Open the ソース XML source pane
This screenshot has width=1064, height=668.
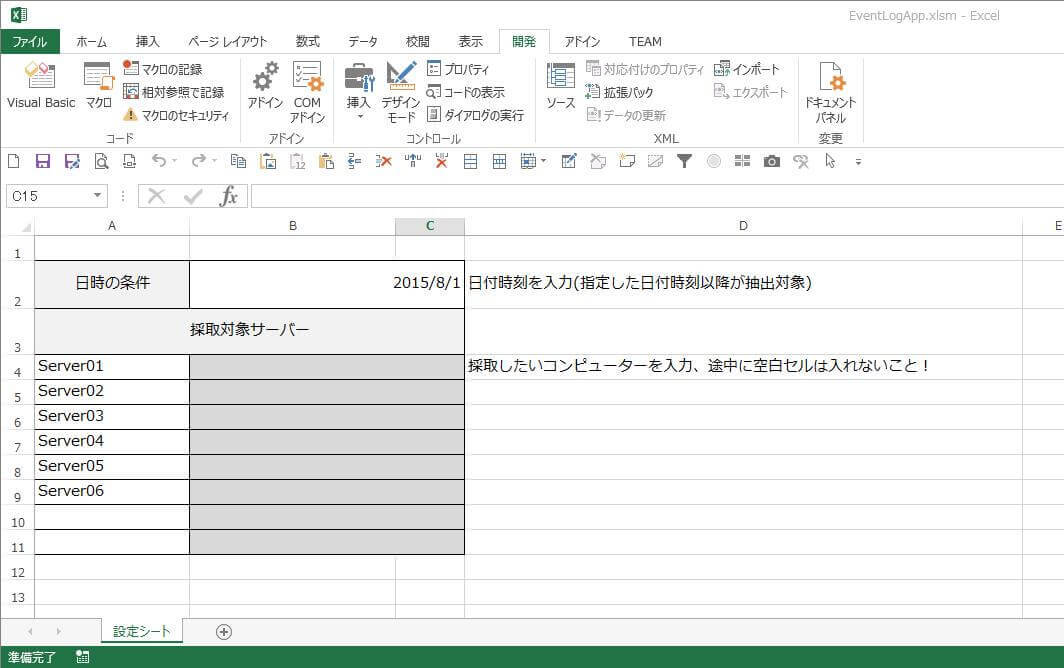tap(560, 85)
